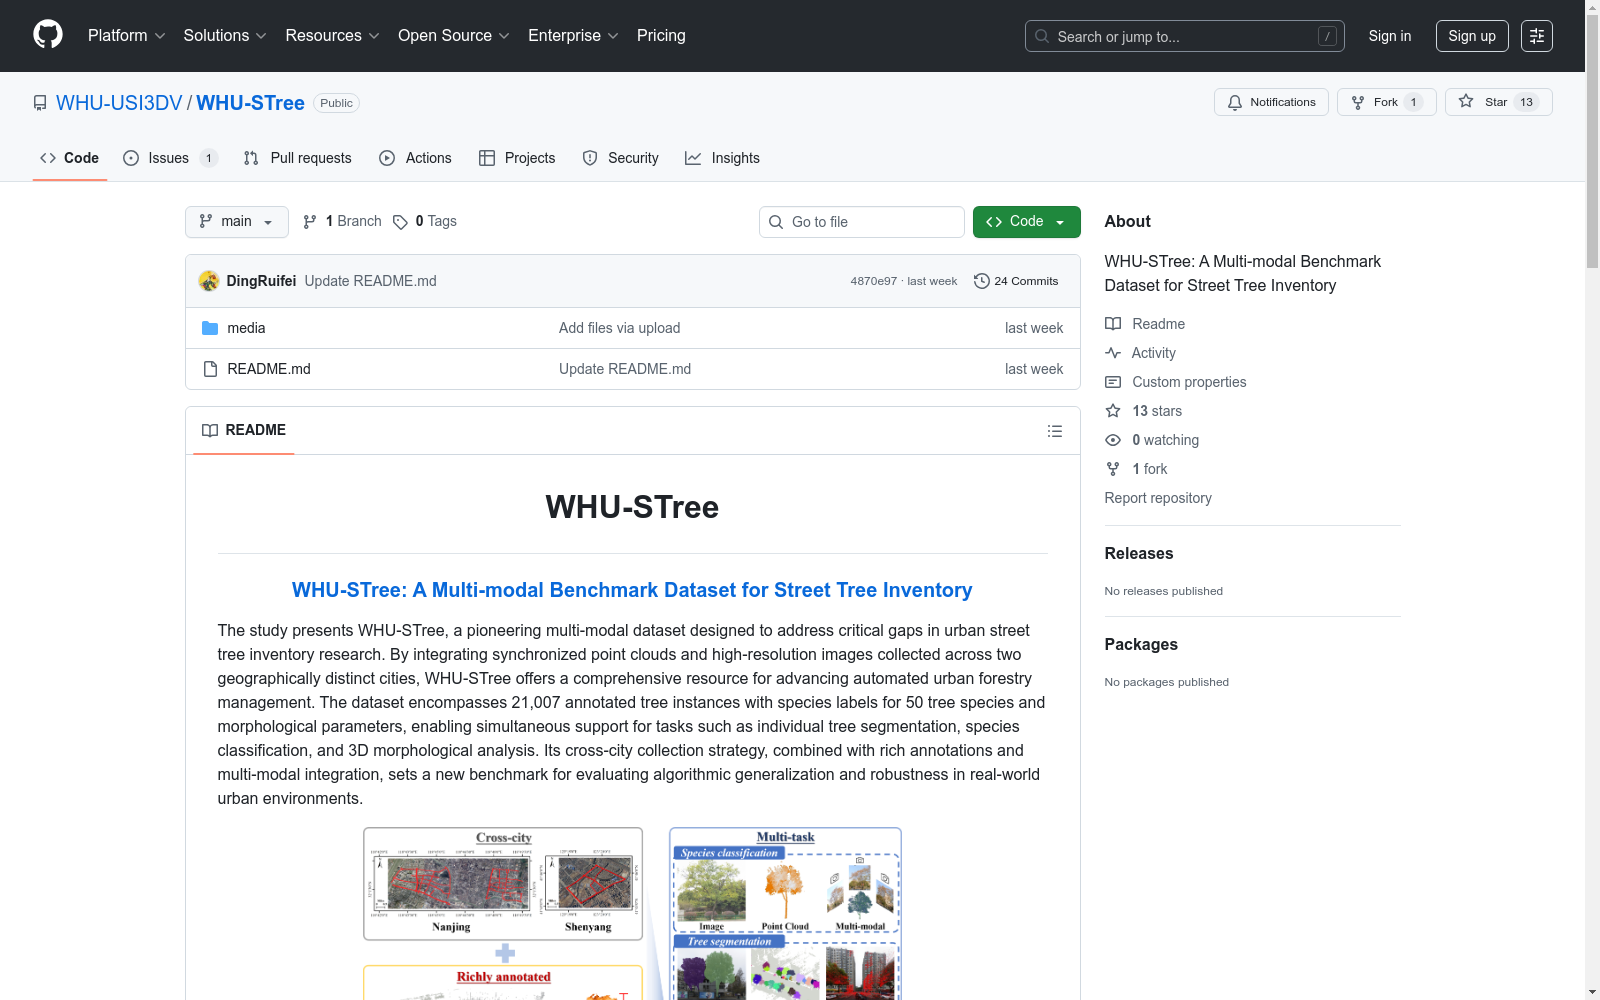This screenshot has height=1000, width=1600.
Task: Click the Sign in link
Action: click(1390, 36)
